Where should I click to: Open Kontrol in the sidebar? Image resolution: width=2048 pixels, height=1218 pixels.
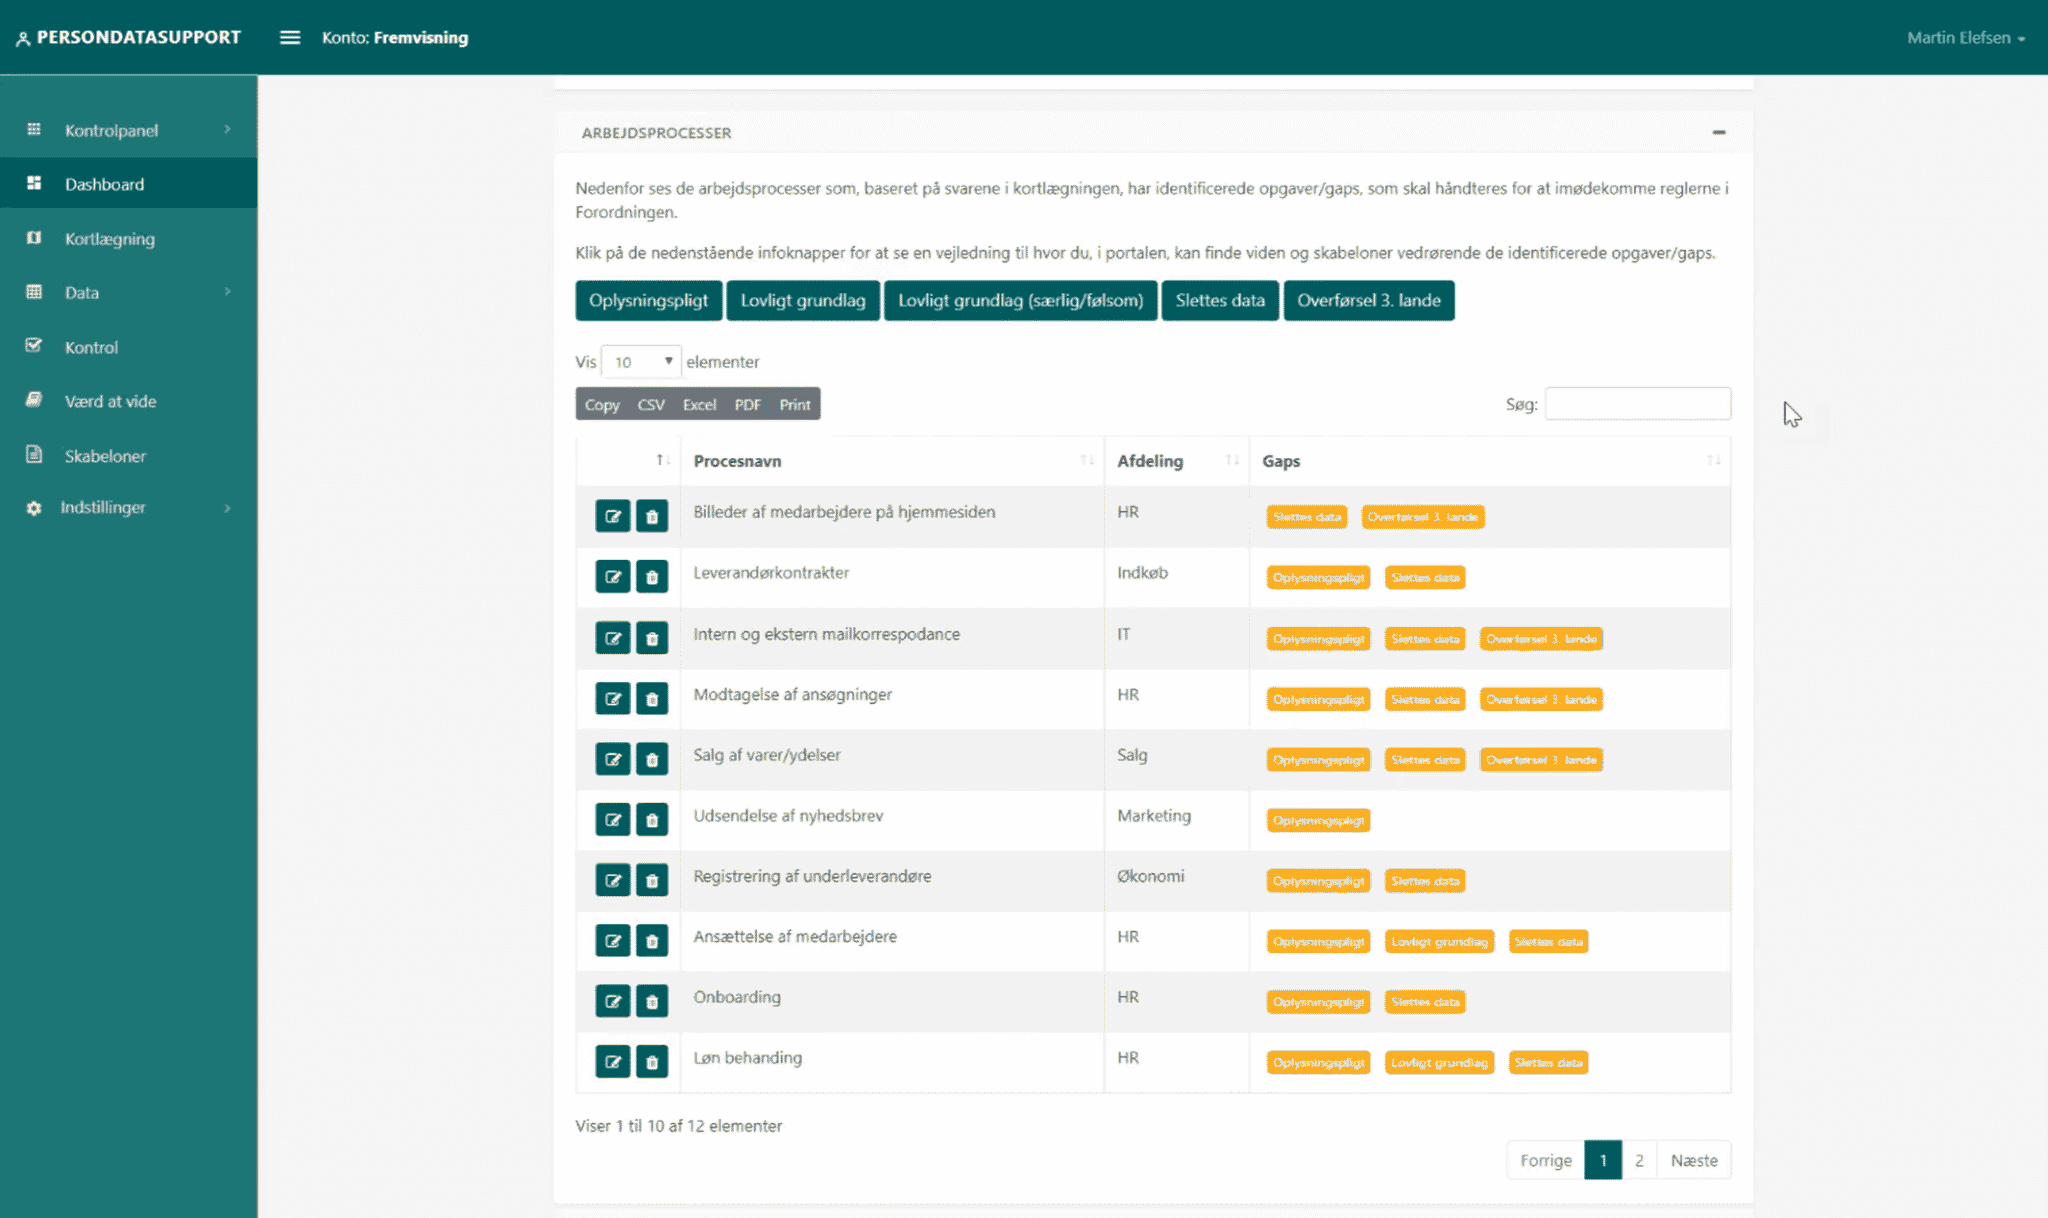(x=128, y=347)
